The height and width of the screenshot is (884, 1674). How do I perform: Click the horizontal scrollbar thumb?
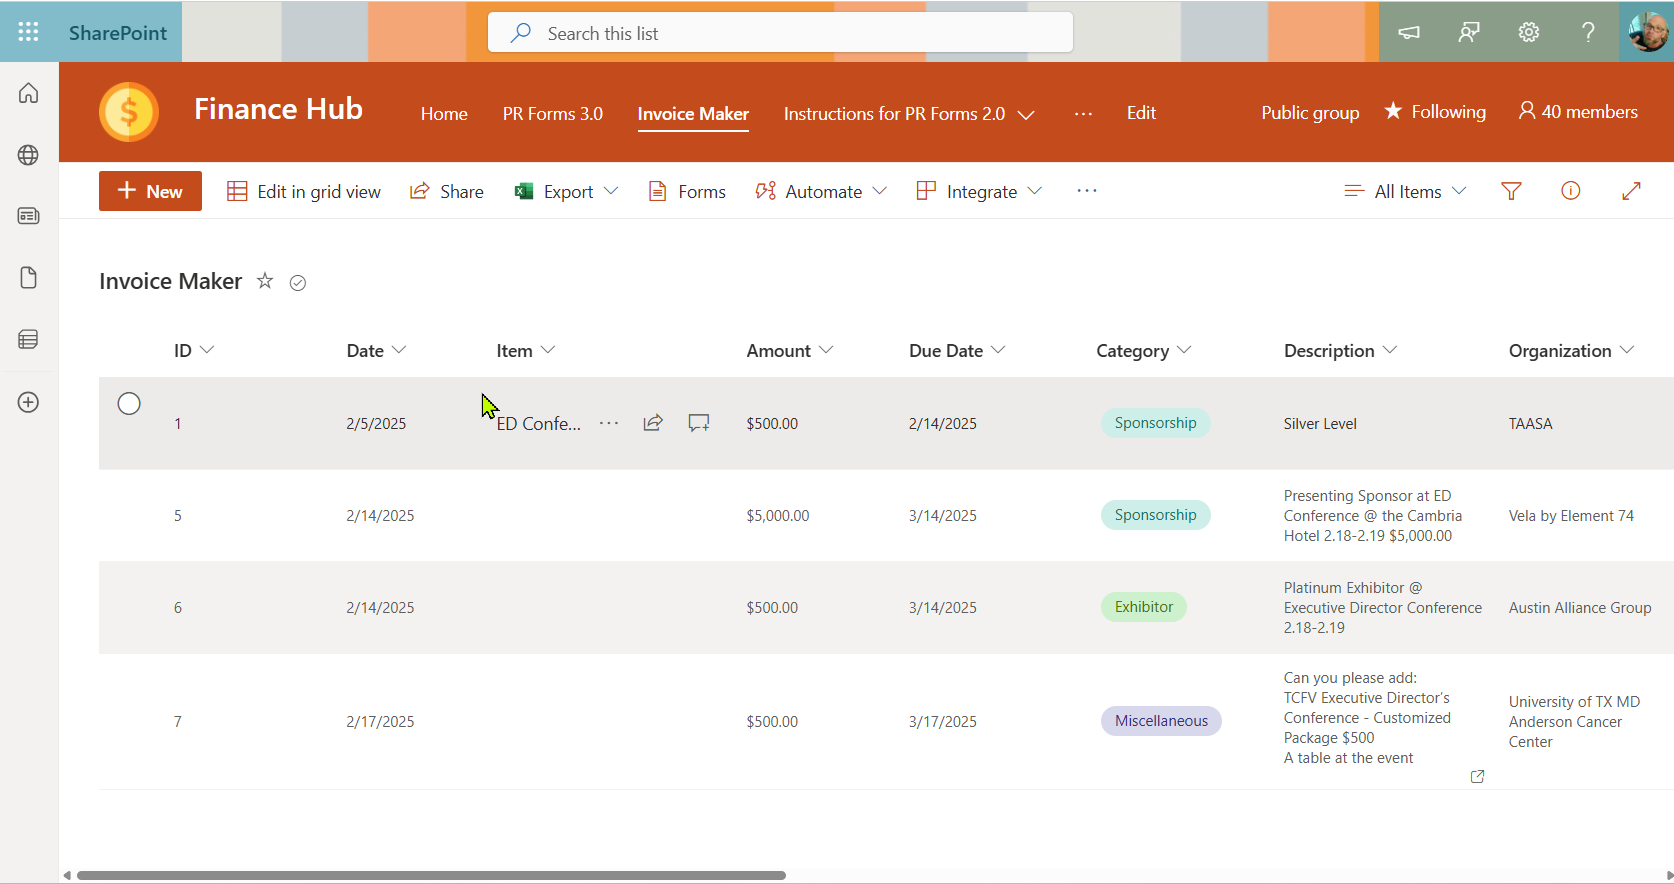pyautogui.click(x=431, y=875)
